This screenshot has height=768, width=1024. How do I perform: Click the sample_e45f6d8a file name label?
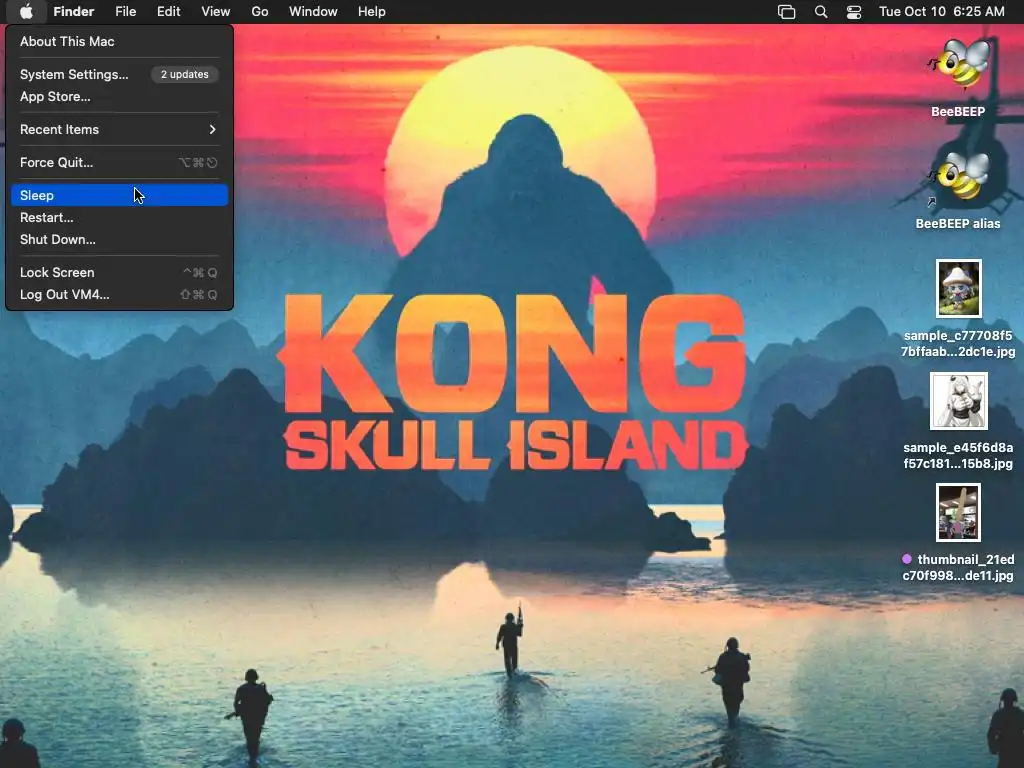point(958,456)
